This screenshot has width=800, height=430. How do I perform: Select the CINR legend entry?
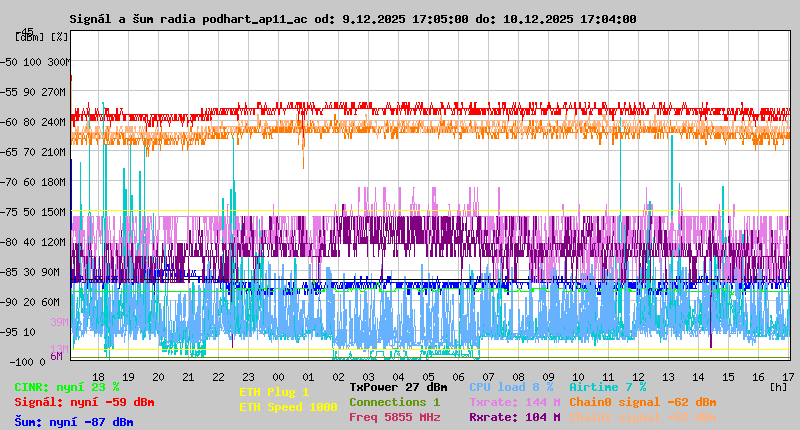click(67, 387)
